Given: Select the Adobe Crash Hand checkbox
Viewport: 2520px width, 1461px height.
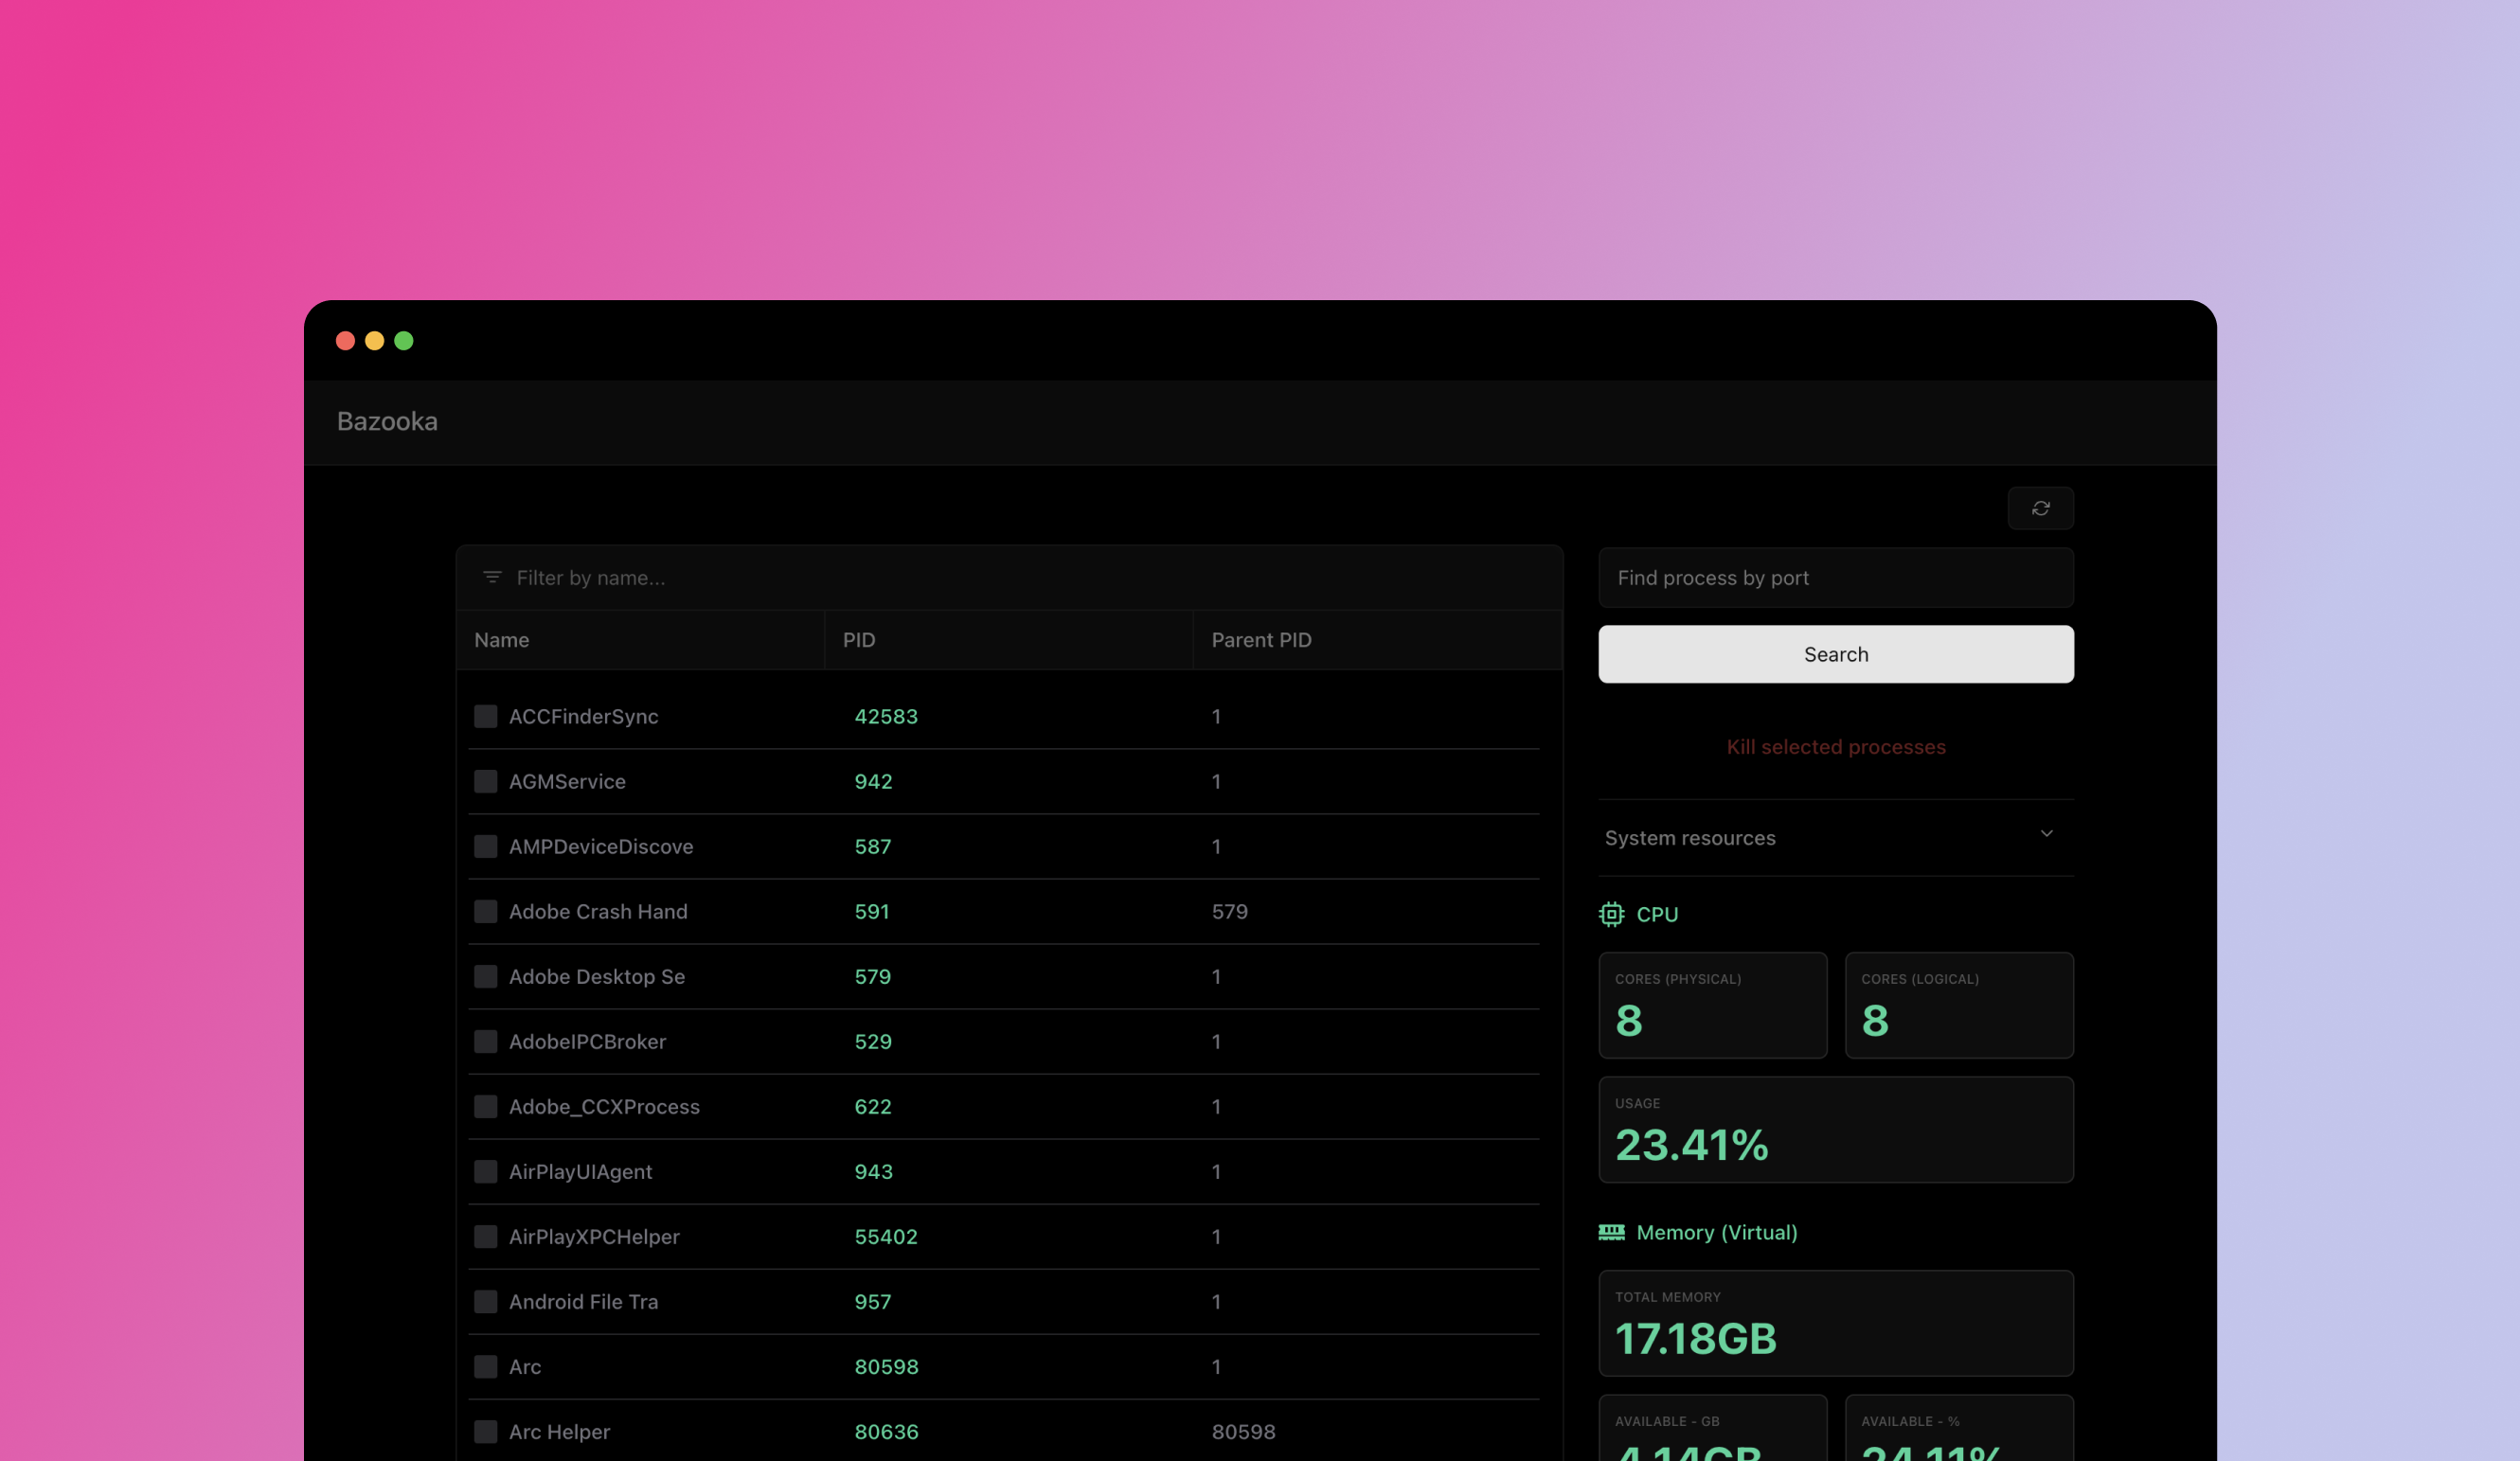Looking at the screenshot, I should (485, 911).
